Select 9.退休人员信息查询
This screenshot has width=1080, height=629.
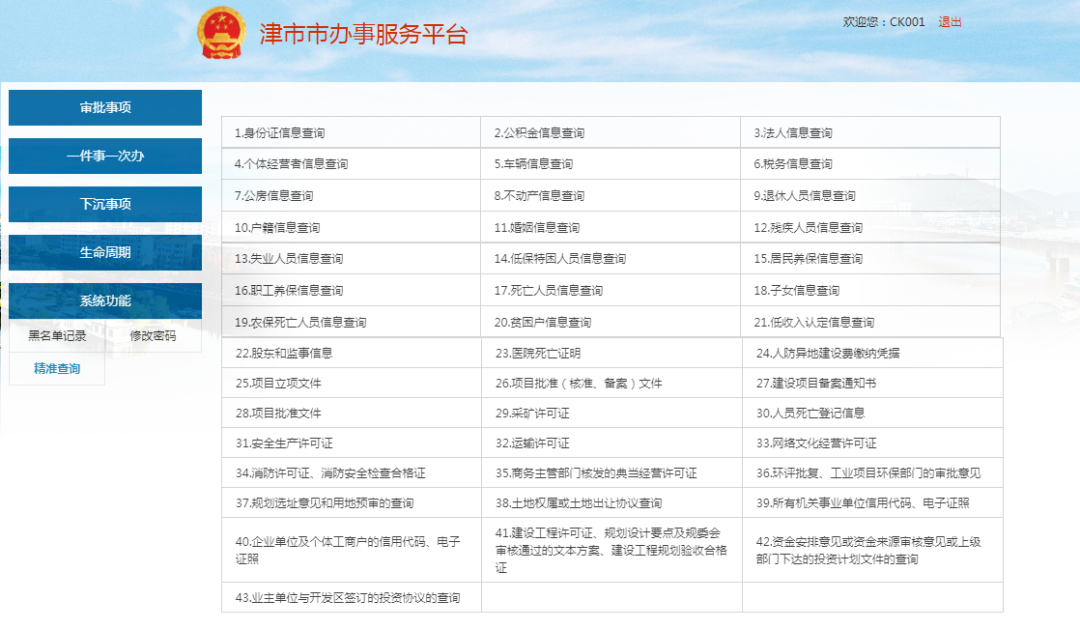click(804, 196)
